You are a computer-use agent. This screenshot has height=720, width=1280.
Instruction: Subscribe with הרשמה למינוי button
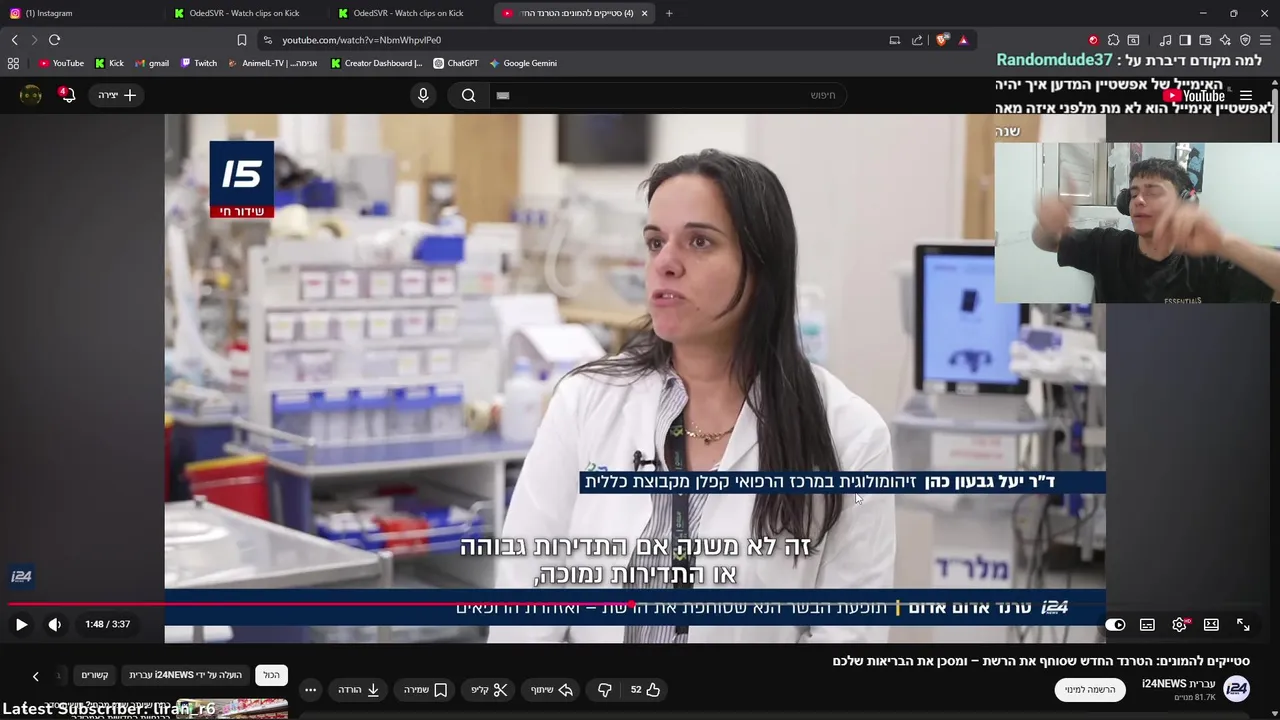point(1090,690)
